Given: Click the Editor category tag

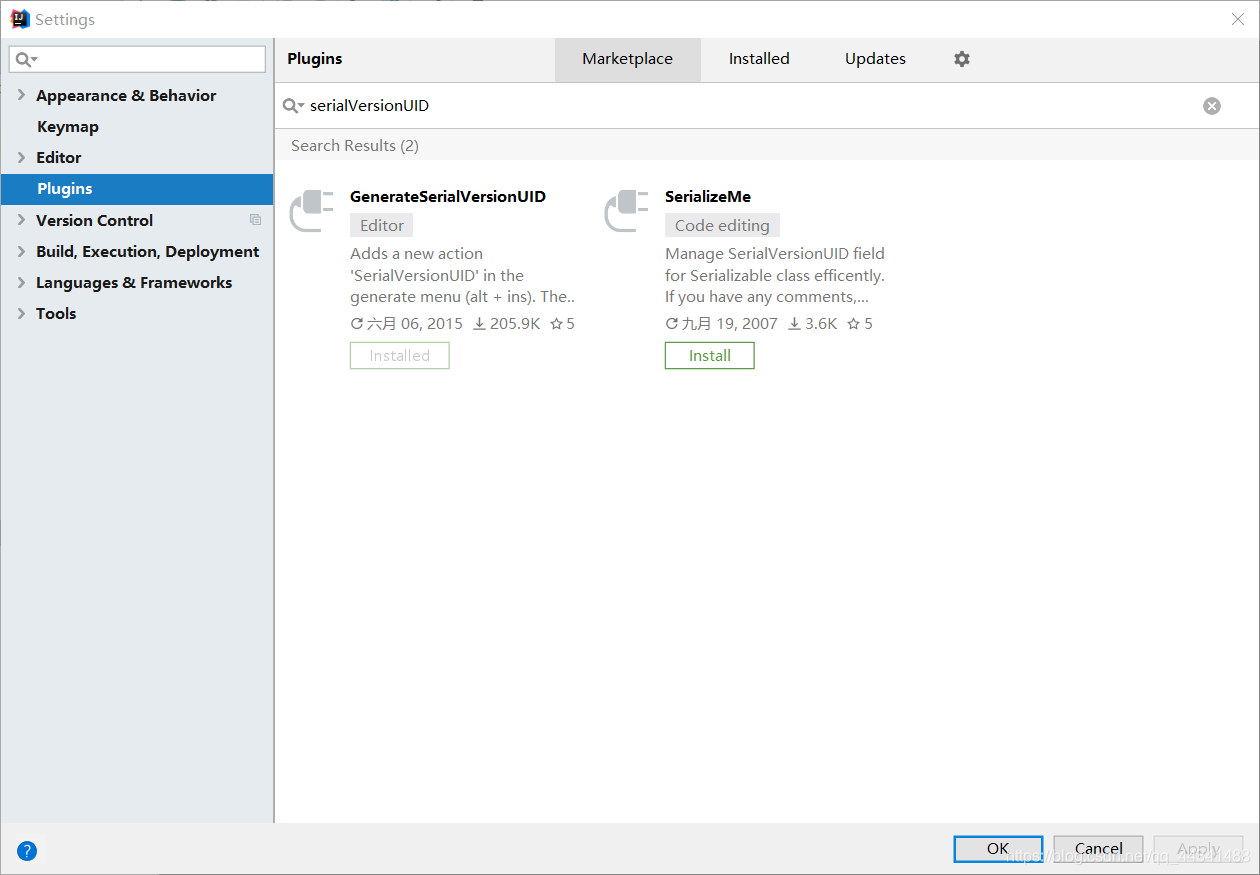Looking at the screenshot, I should click(x=382, y=225).
